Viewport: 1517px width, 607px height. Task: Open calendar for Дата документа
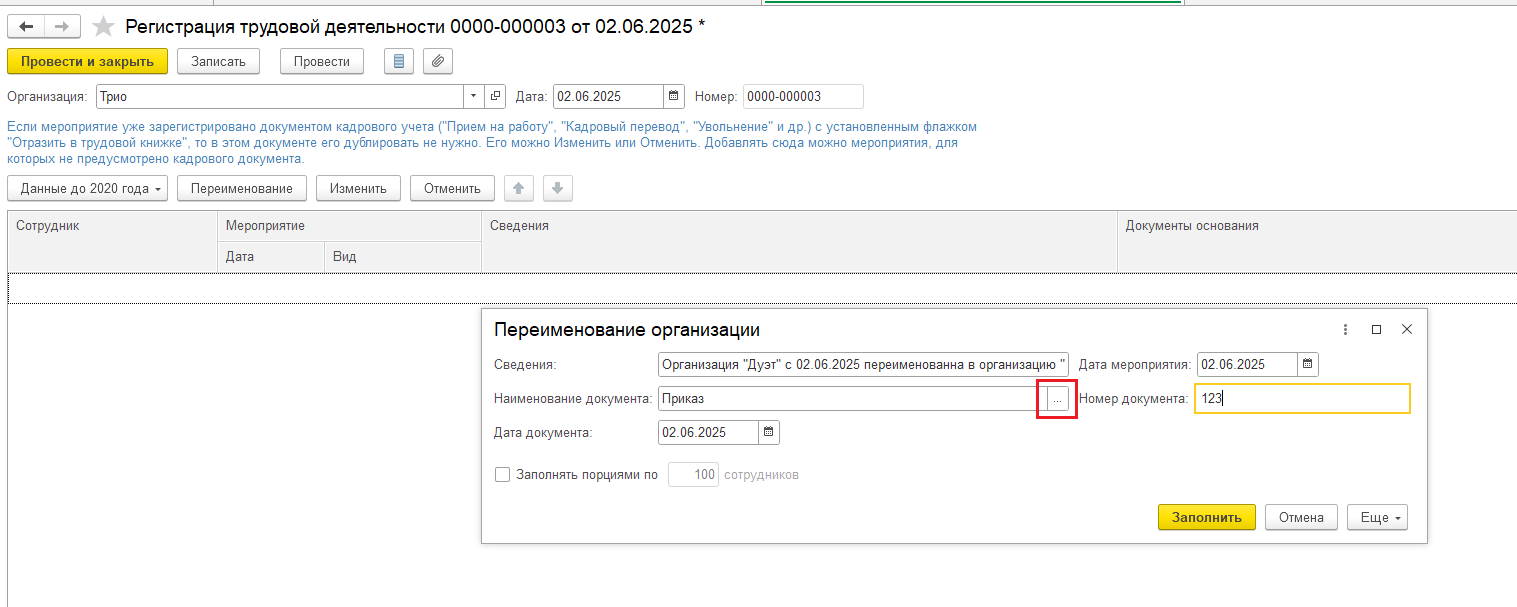coord(768,433)
